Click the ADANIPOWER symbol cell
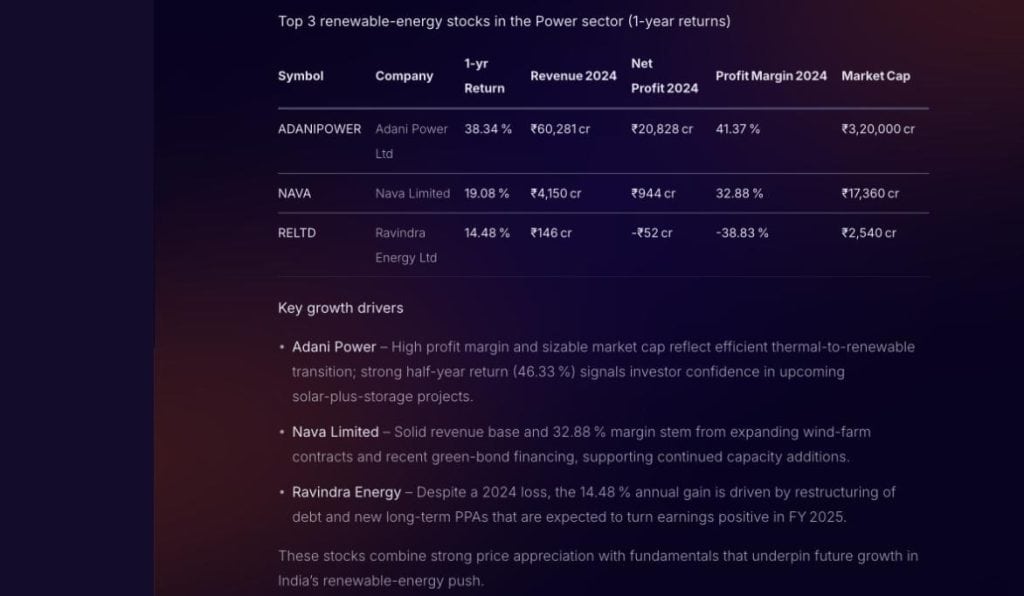Viewport: 1024px width, 596px height. coord(319,129)
